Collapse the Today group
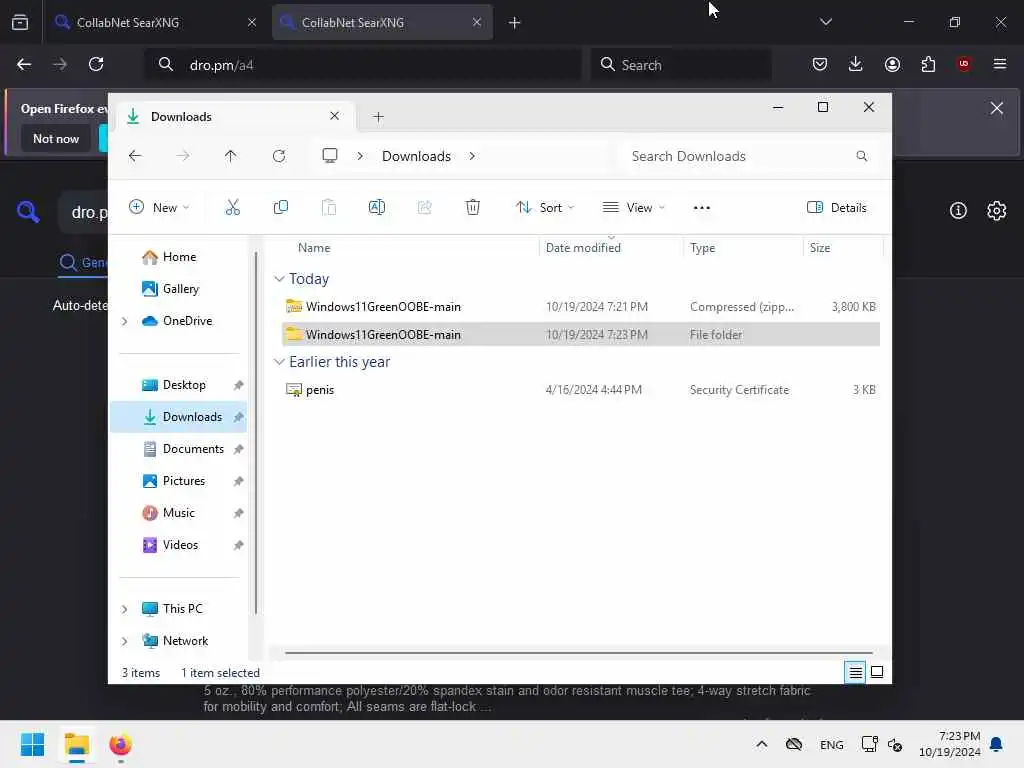This screenshot has height=768, width=1024. click(x=280, y=279)
